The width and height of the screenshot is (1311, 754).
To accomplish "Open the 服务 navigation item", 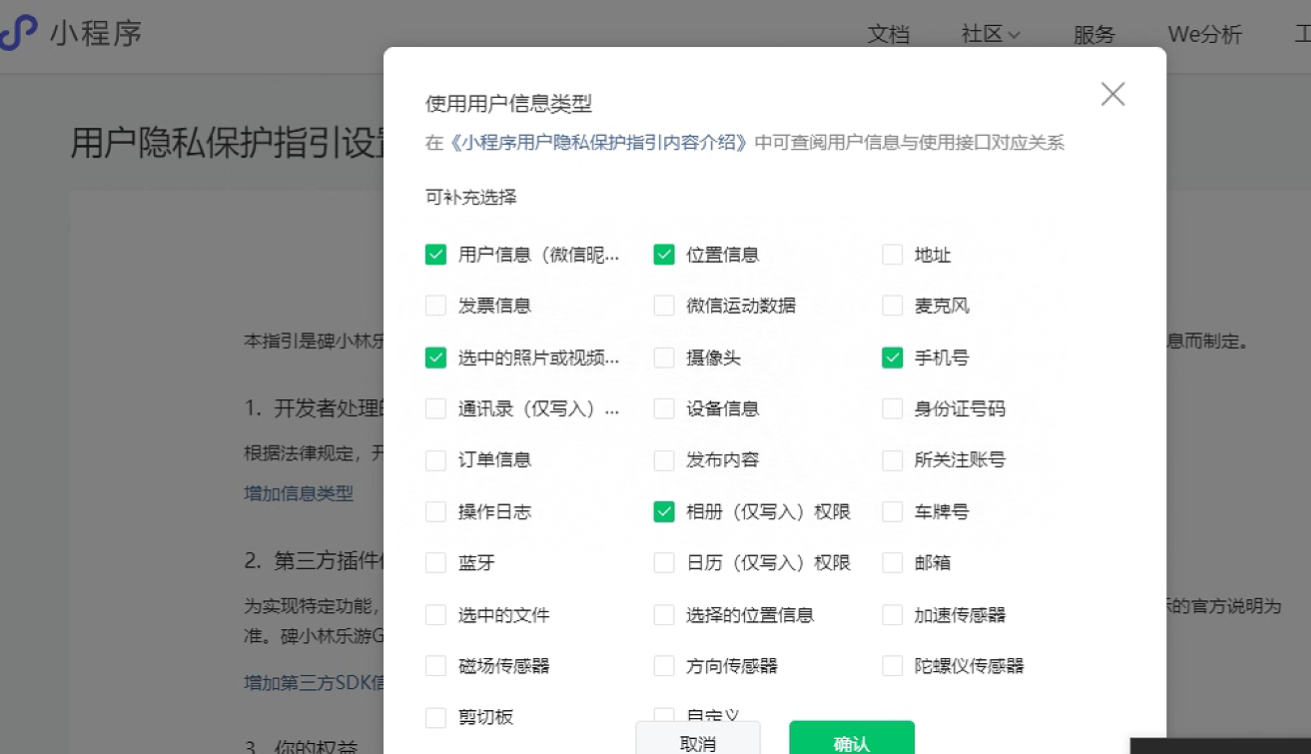I will pyautogui.click(x=1094, y=34).
